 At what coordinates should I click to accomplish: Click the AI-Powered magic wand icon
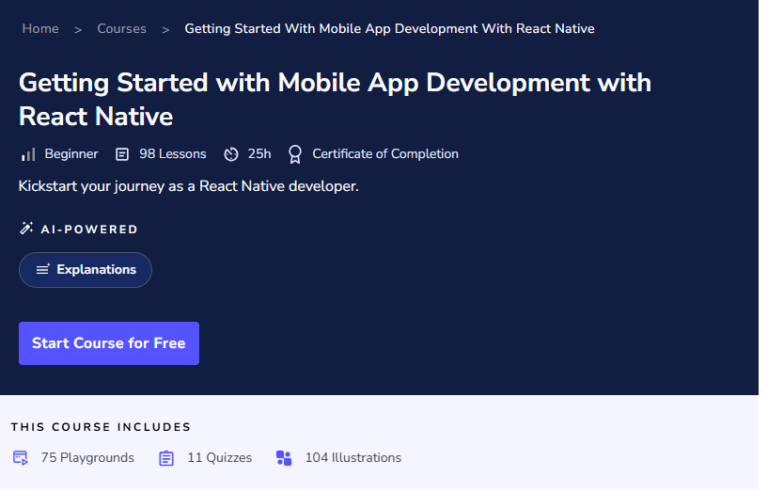pos(27,229)
